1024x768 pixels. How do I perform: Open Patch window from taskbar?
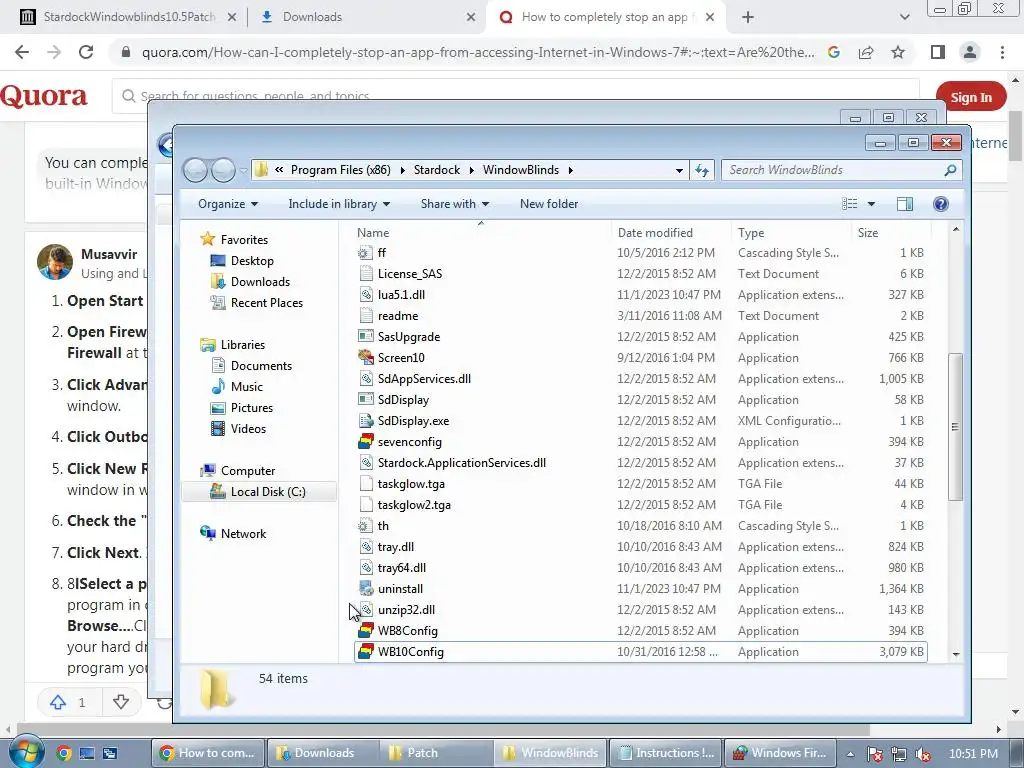click(x=436, y=753)
